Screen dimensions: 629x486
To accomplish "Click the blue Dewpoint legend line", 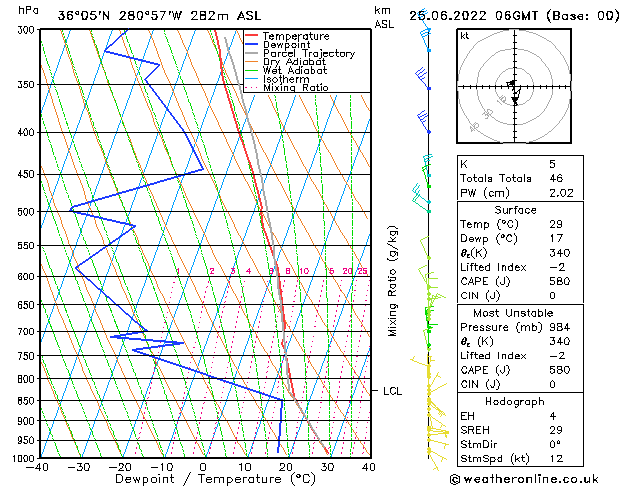I will 252,44.
